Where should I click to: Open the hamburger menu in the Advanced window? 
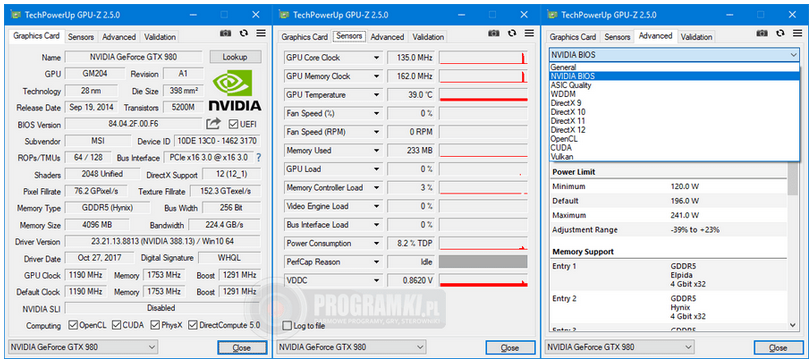click(797, 33)
